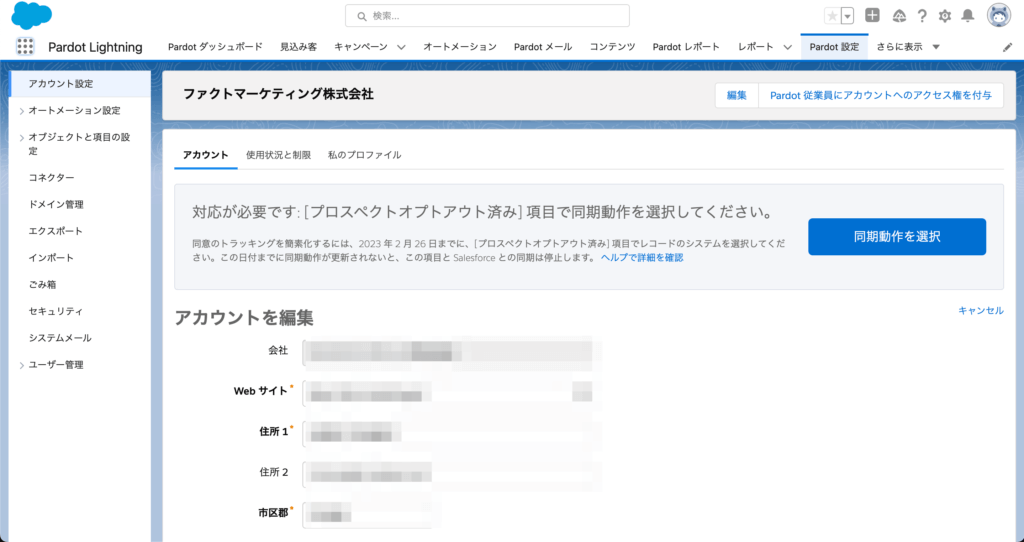The image size is (1024, 542).
Task: Open the レポート tab
Action: [x=756, y=47]
